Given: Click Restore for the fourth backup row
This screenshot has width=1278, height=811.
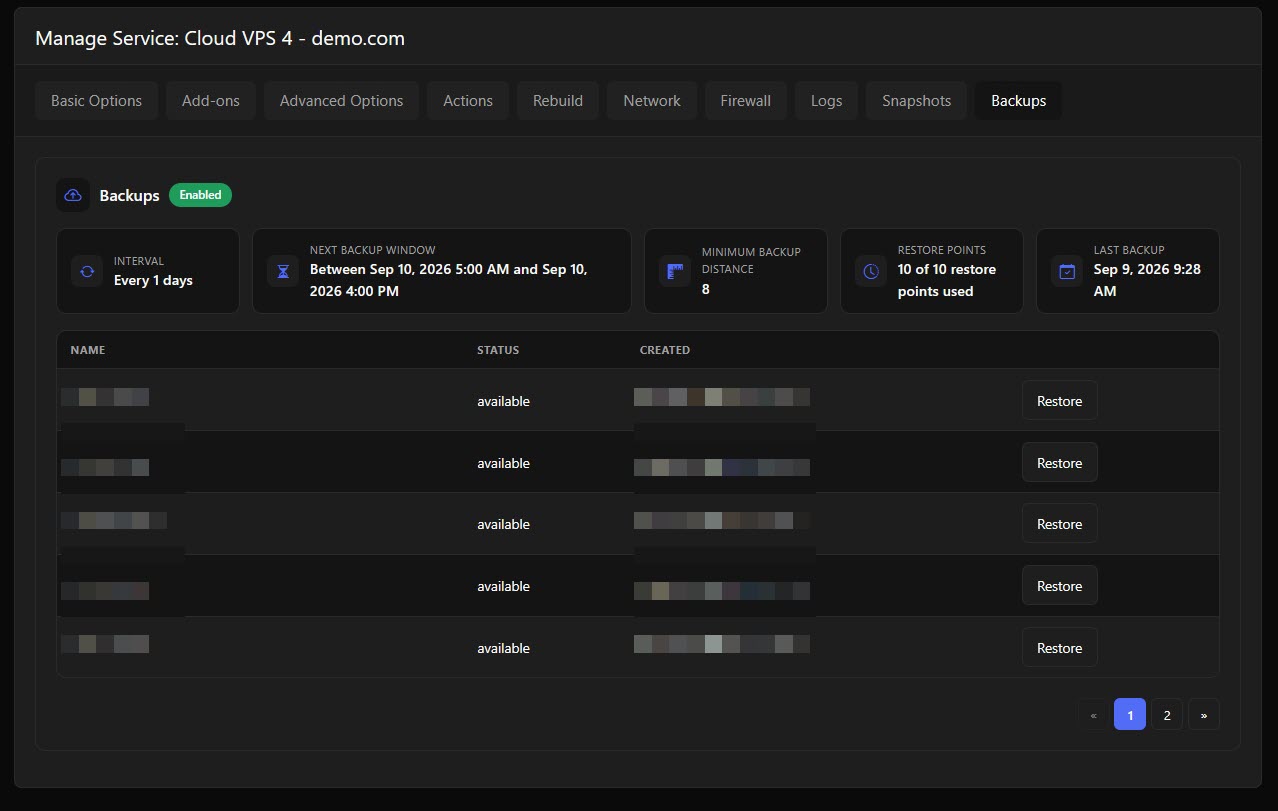Looking at the screenshot, I should [1060, 586].
